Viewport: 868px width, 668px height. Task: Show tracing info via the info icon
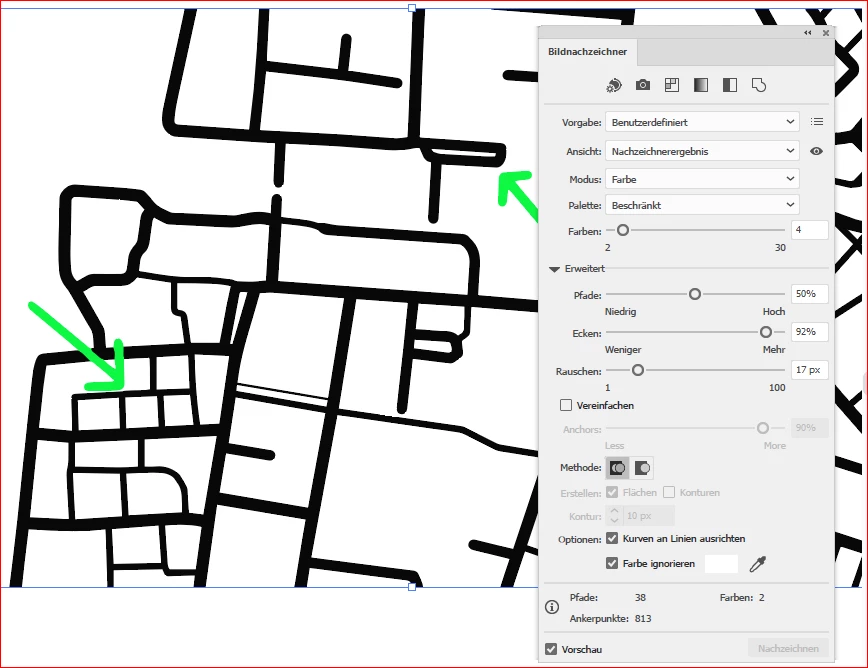click(552, 607)
